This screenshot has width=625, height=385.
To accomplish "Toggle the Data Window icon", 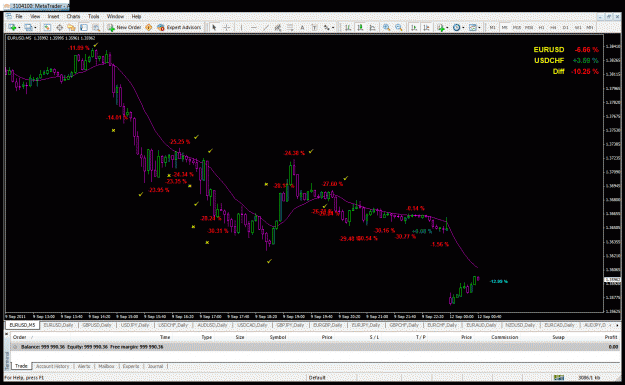I will (x=59, y=28).
